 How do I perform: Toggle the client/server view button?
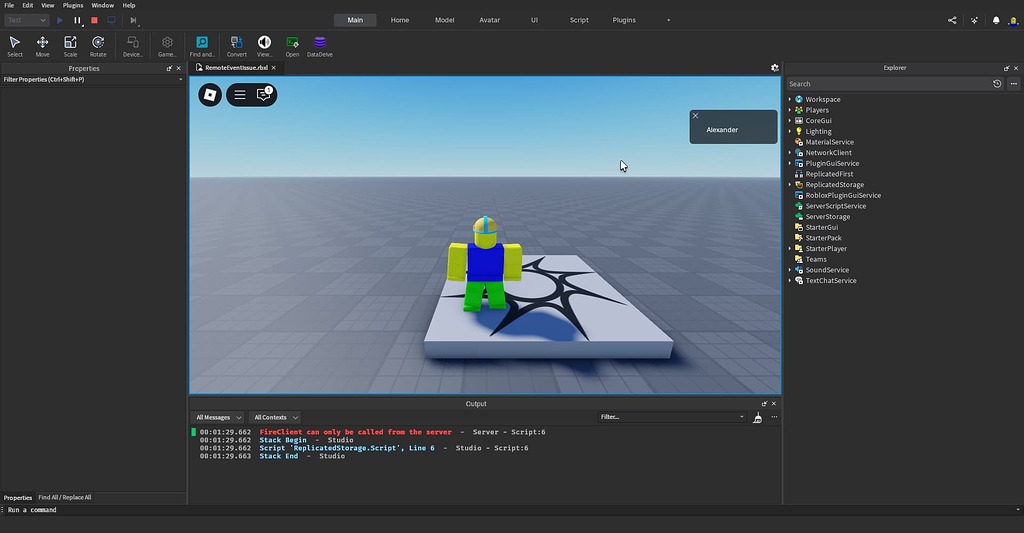click(111, 20)
